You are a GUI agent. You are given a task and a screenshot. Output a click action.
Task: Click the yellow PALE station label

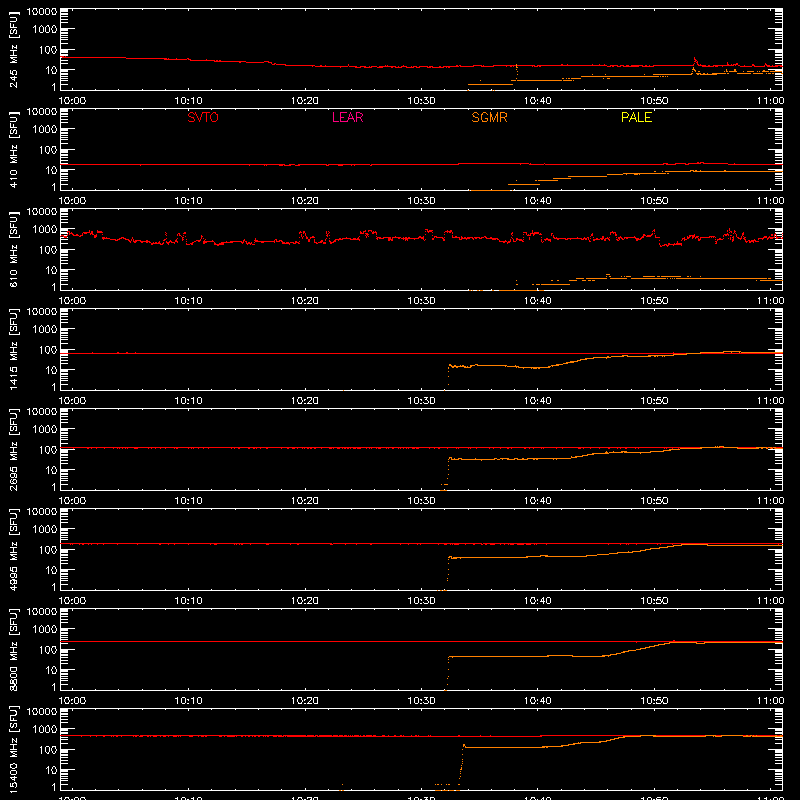pos(636,117)
